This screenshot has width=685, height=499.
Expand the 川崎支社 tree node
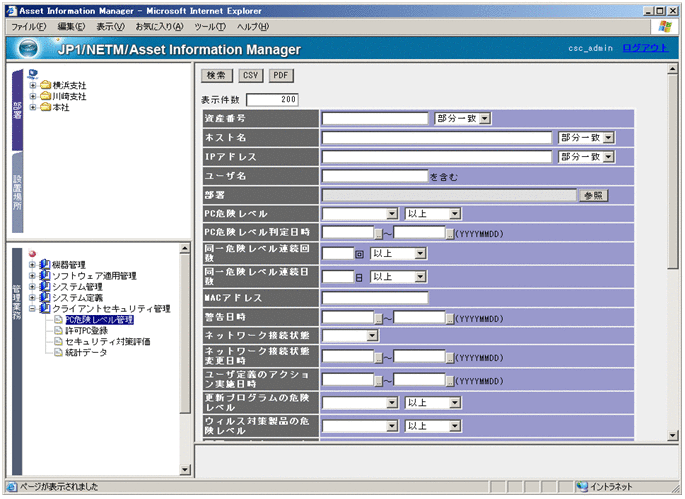[33, 96]
